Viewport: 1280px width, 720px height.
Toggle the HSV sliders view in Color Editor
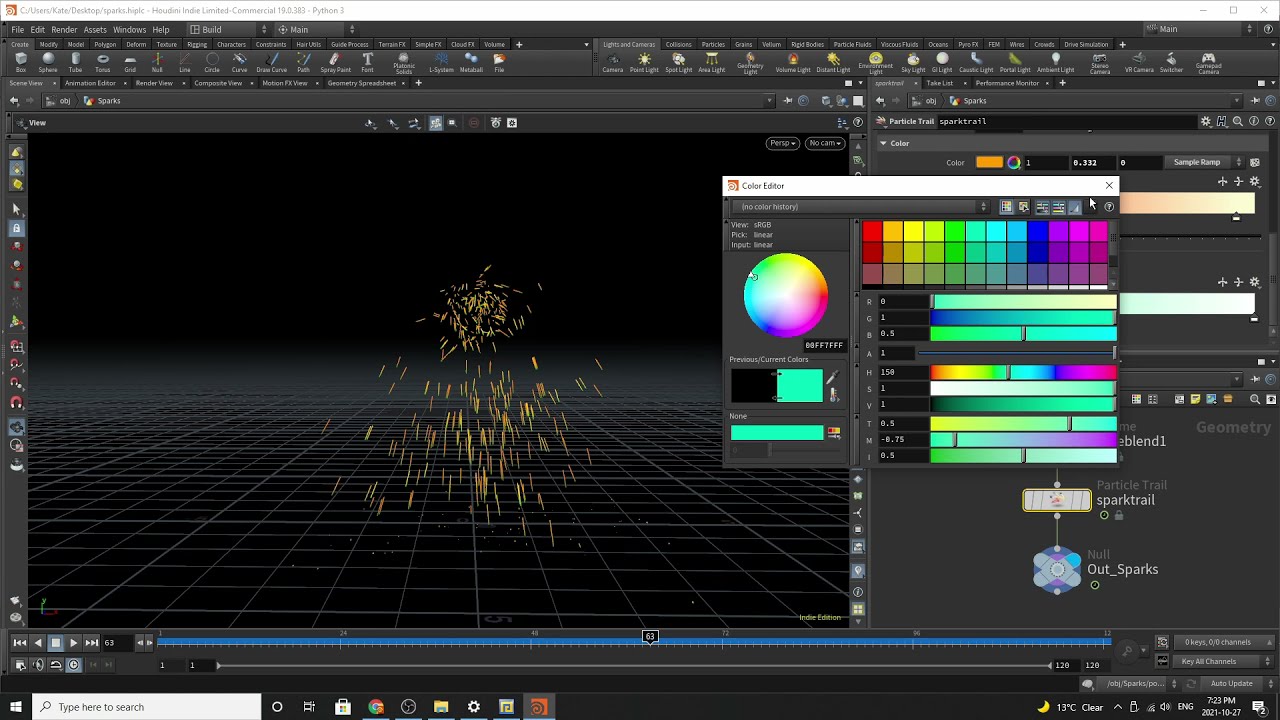point(1058,207)
